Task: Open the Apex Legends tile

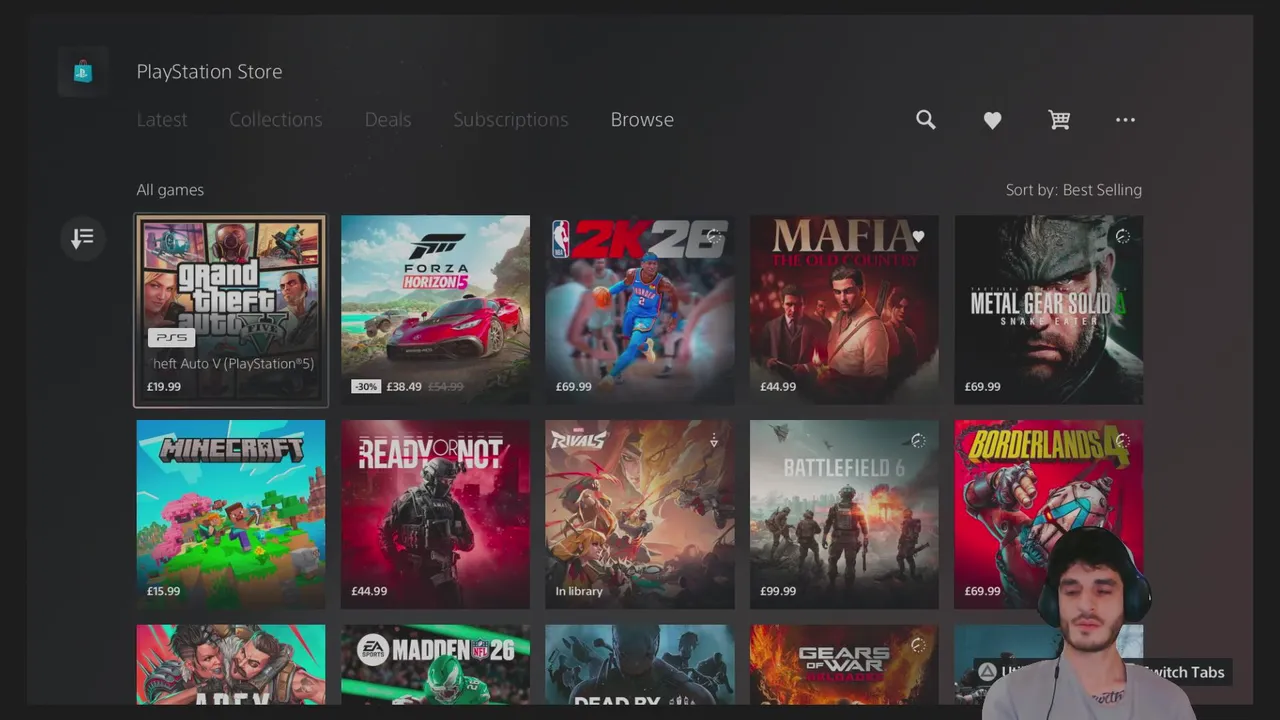Action: (x=231, y=664)
